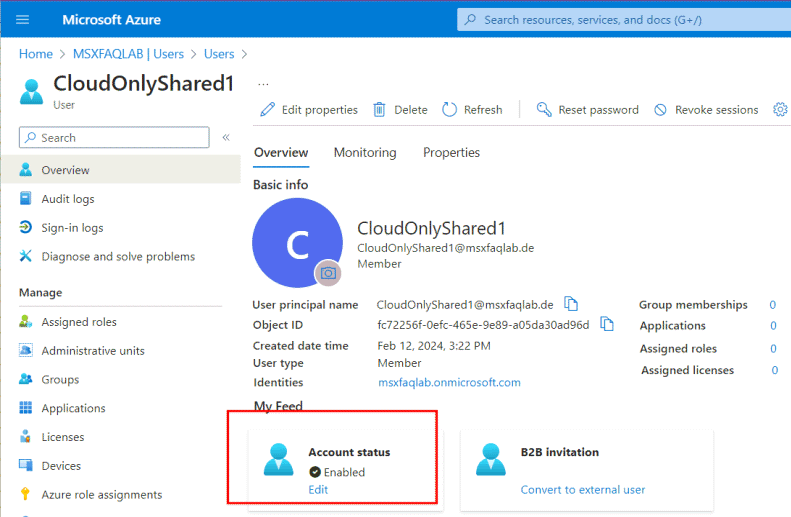Click Reset password in the command bar
Screen dimensions: 791x517
(x=598, y=110)
